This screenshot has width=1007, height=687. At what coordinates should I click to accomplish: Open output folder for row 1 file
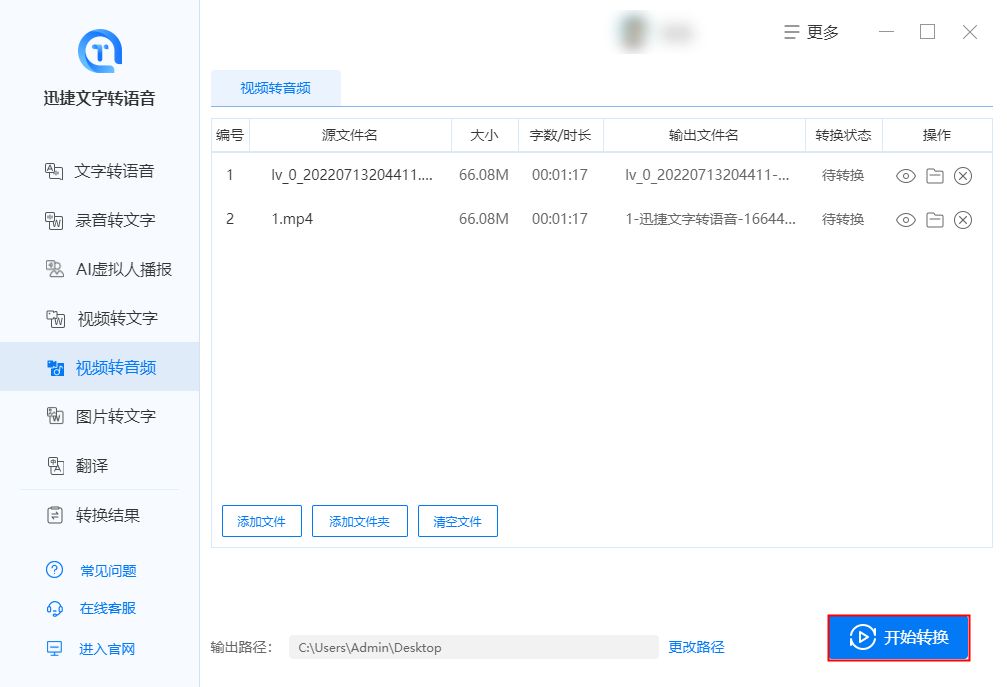tap(934, 176)
